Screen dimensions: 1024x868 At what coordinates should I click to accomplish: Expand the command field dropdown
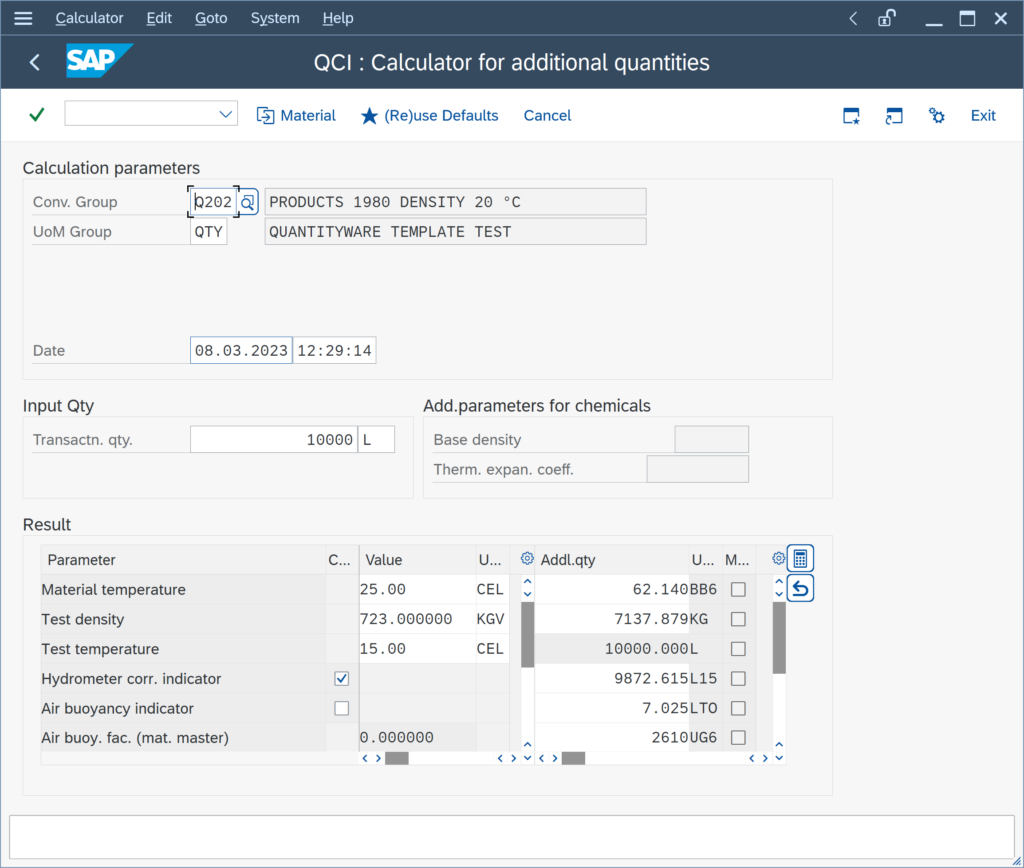(225, 114)
